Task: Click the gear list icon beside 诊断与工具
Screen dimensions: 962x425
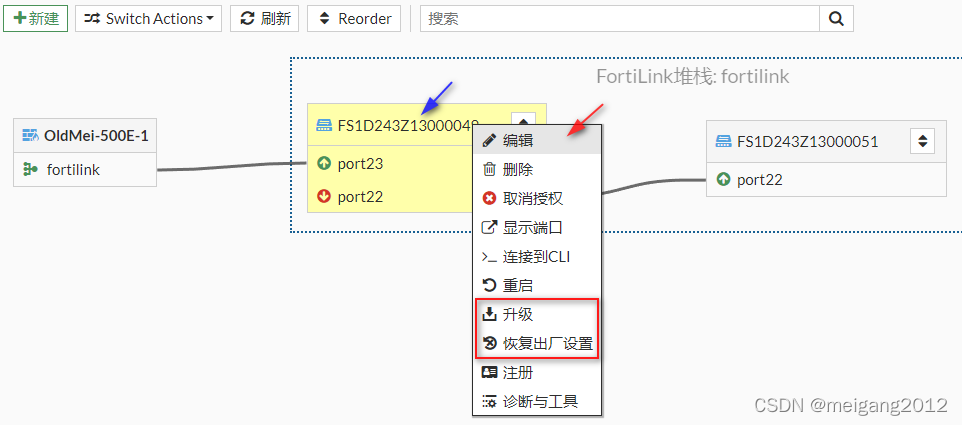Action: 489,402
